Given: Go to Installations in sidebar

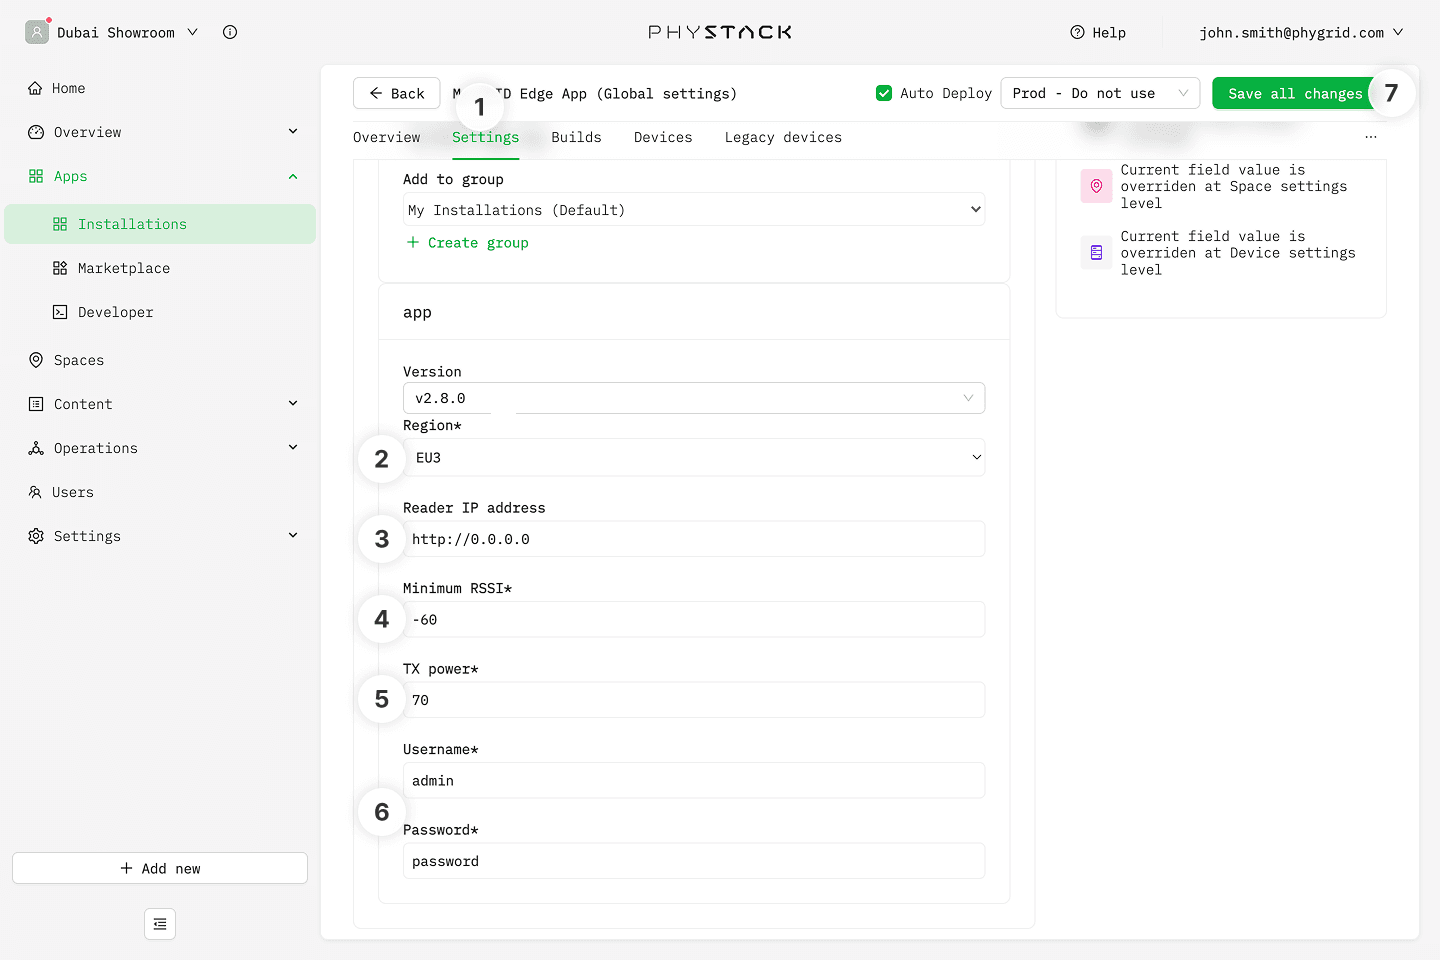Looking at the screenshot, I should pyautogui.click(x=160, y=224).
